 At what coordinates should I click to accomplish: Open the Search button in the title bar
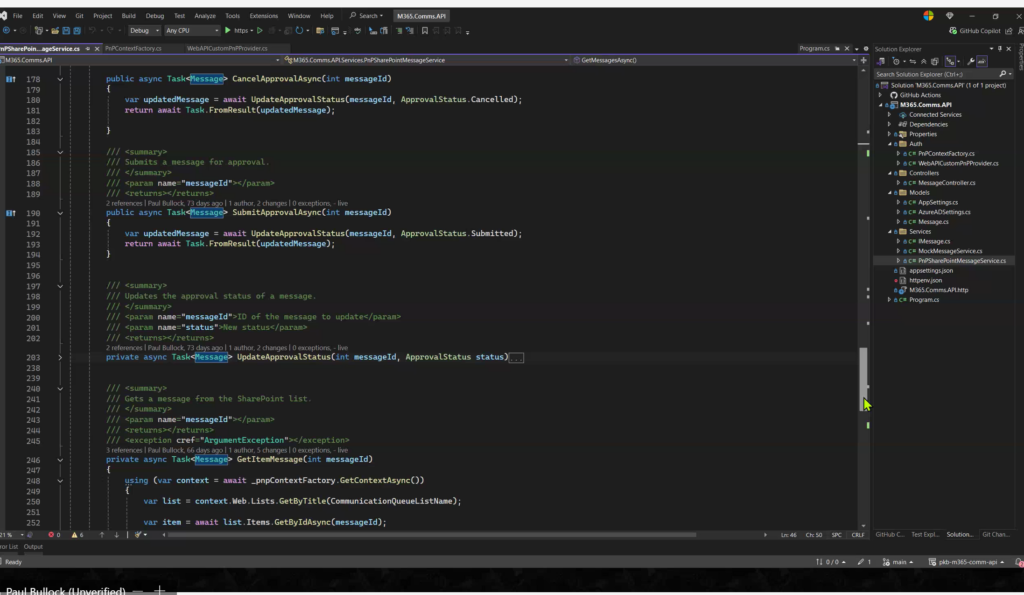(366, 16)
